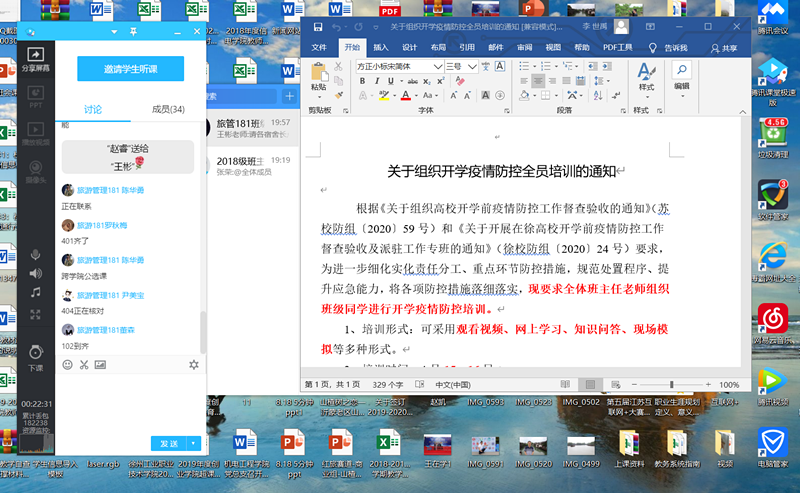
Task: Expand the font name dropdown
Action: [x=438, y=66]
